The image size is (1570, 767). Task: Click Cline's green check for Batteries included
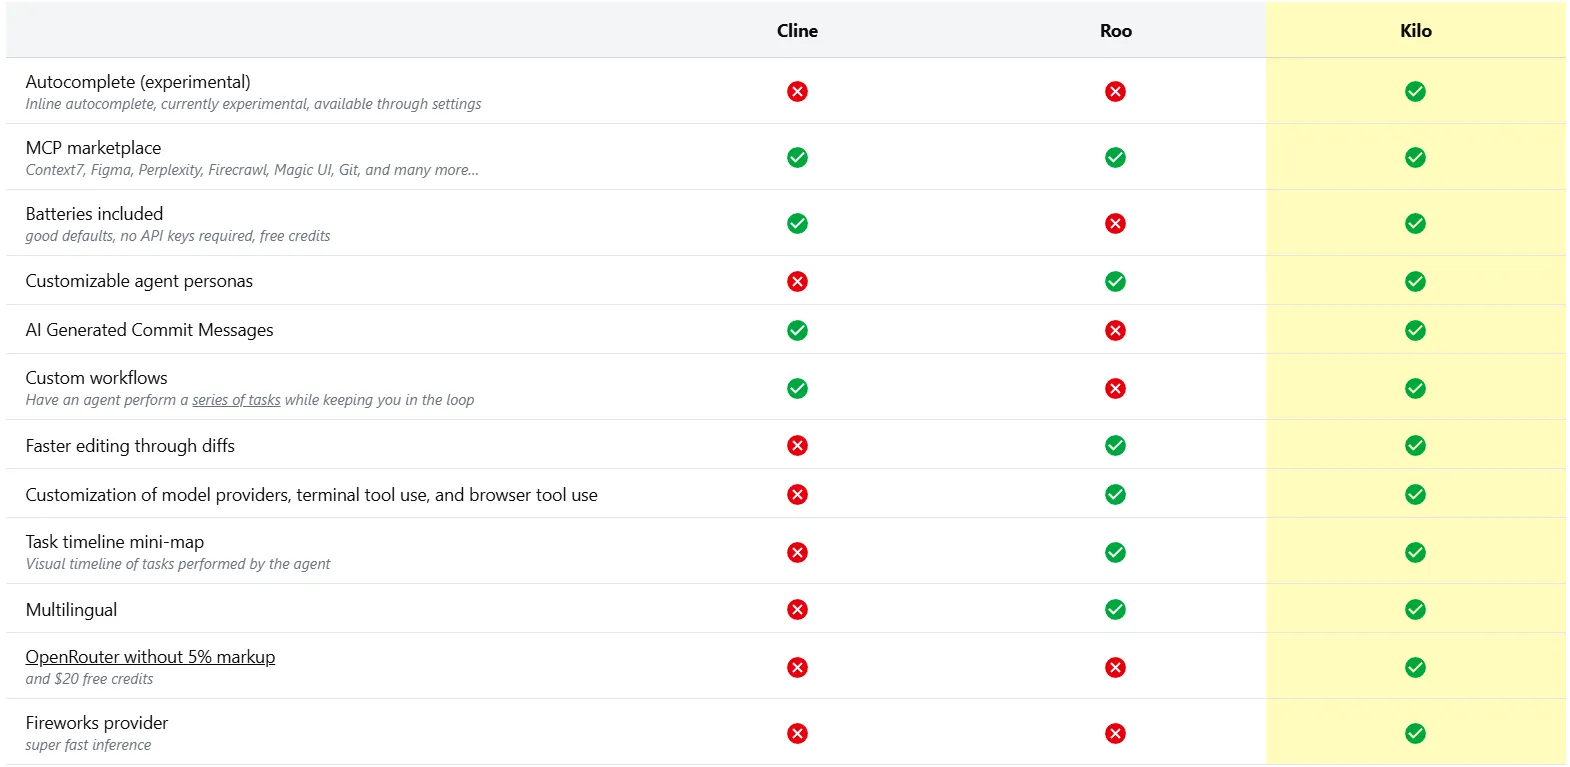pyautogui.click(x=797, y=223)
